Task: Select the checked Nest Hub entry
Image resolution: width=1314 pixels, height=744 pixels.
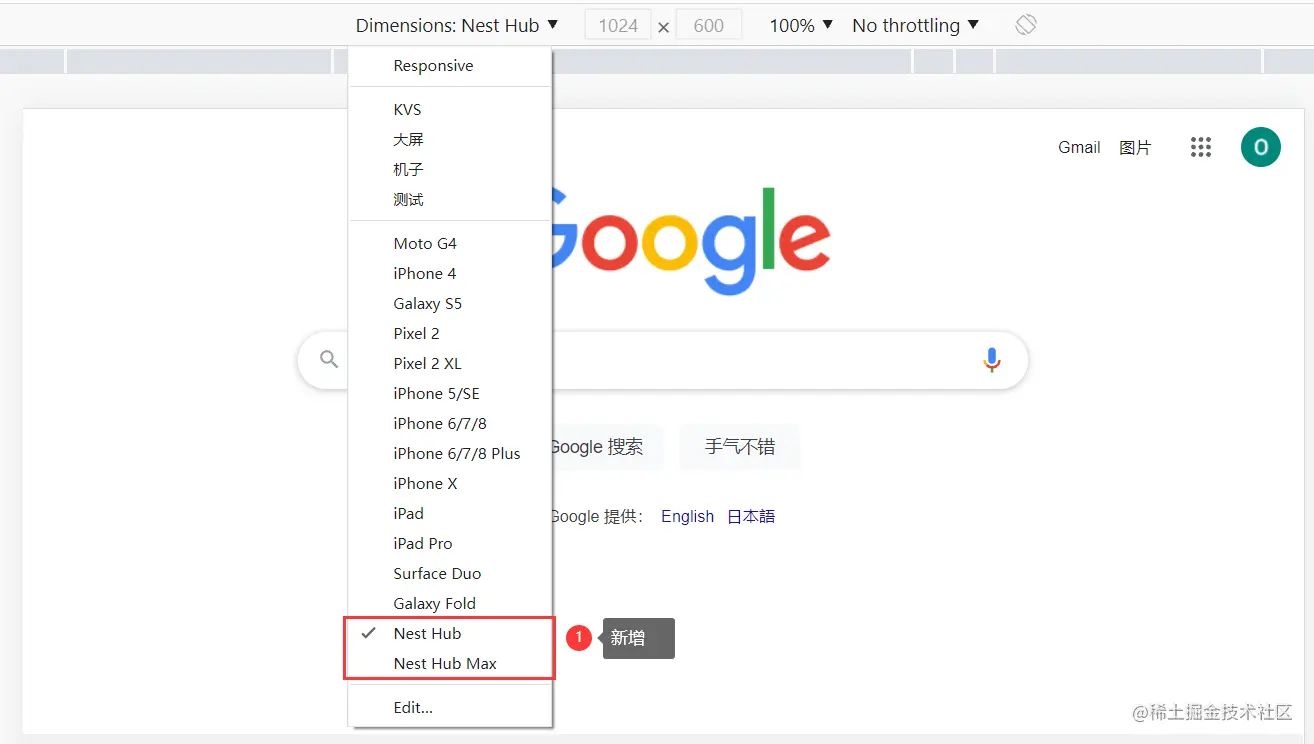Action: pyautogui.click(x=450, y=634)
